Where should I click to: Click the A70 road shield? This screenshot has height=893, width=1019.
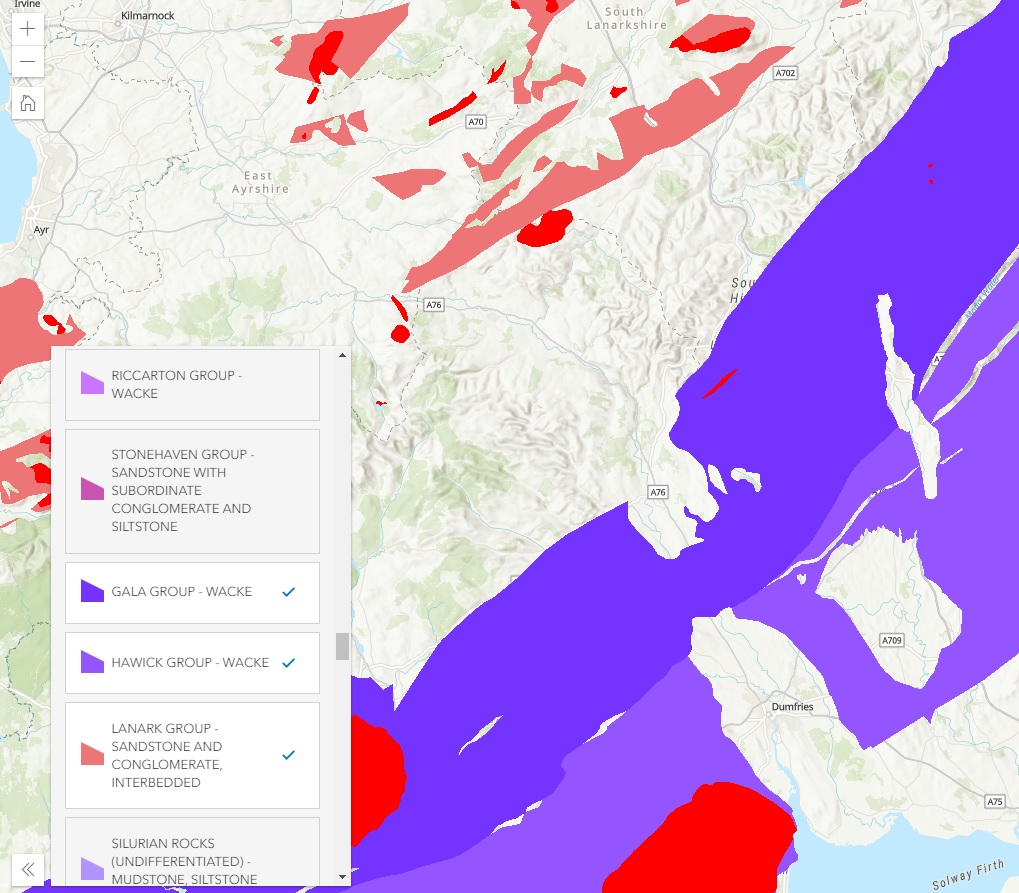[x=476, y=122]
